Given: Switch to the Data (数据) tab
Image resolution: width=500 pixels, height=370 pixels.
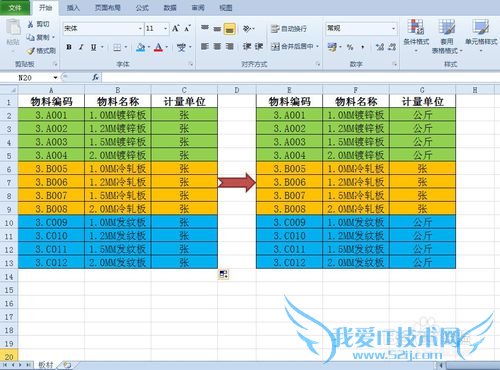Looking at the screenshot, I should coord(170,7).
